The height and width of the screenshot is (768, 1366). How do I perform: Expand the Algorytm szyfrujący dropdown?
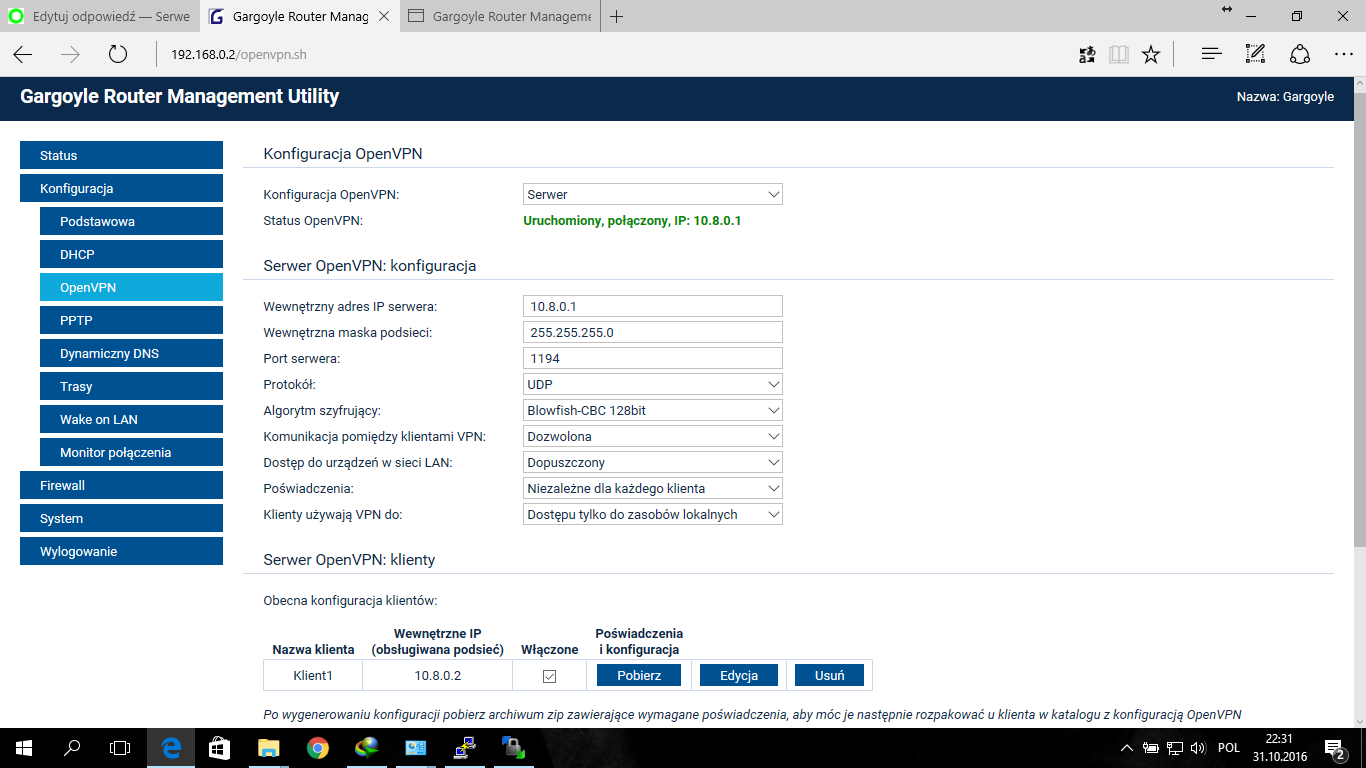[x=653, y=410]
